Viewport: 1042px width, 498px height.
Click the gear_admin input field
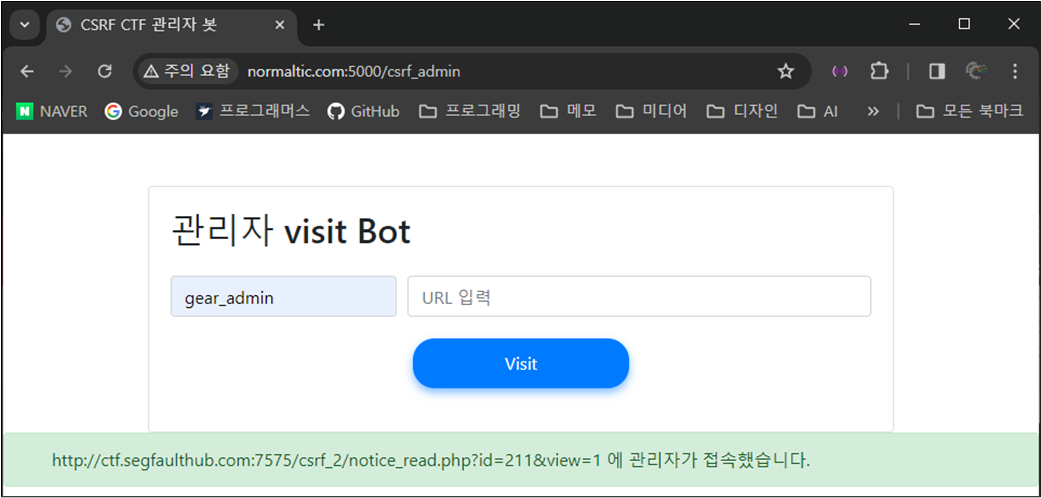[284, 297]
